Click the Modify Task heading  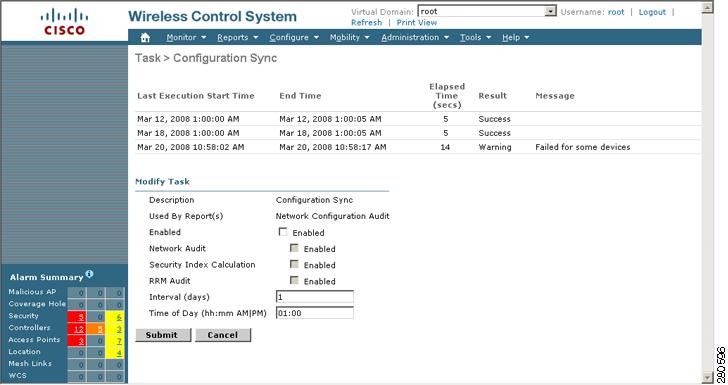coord(162,182)
